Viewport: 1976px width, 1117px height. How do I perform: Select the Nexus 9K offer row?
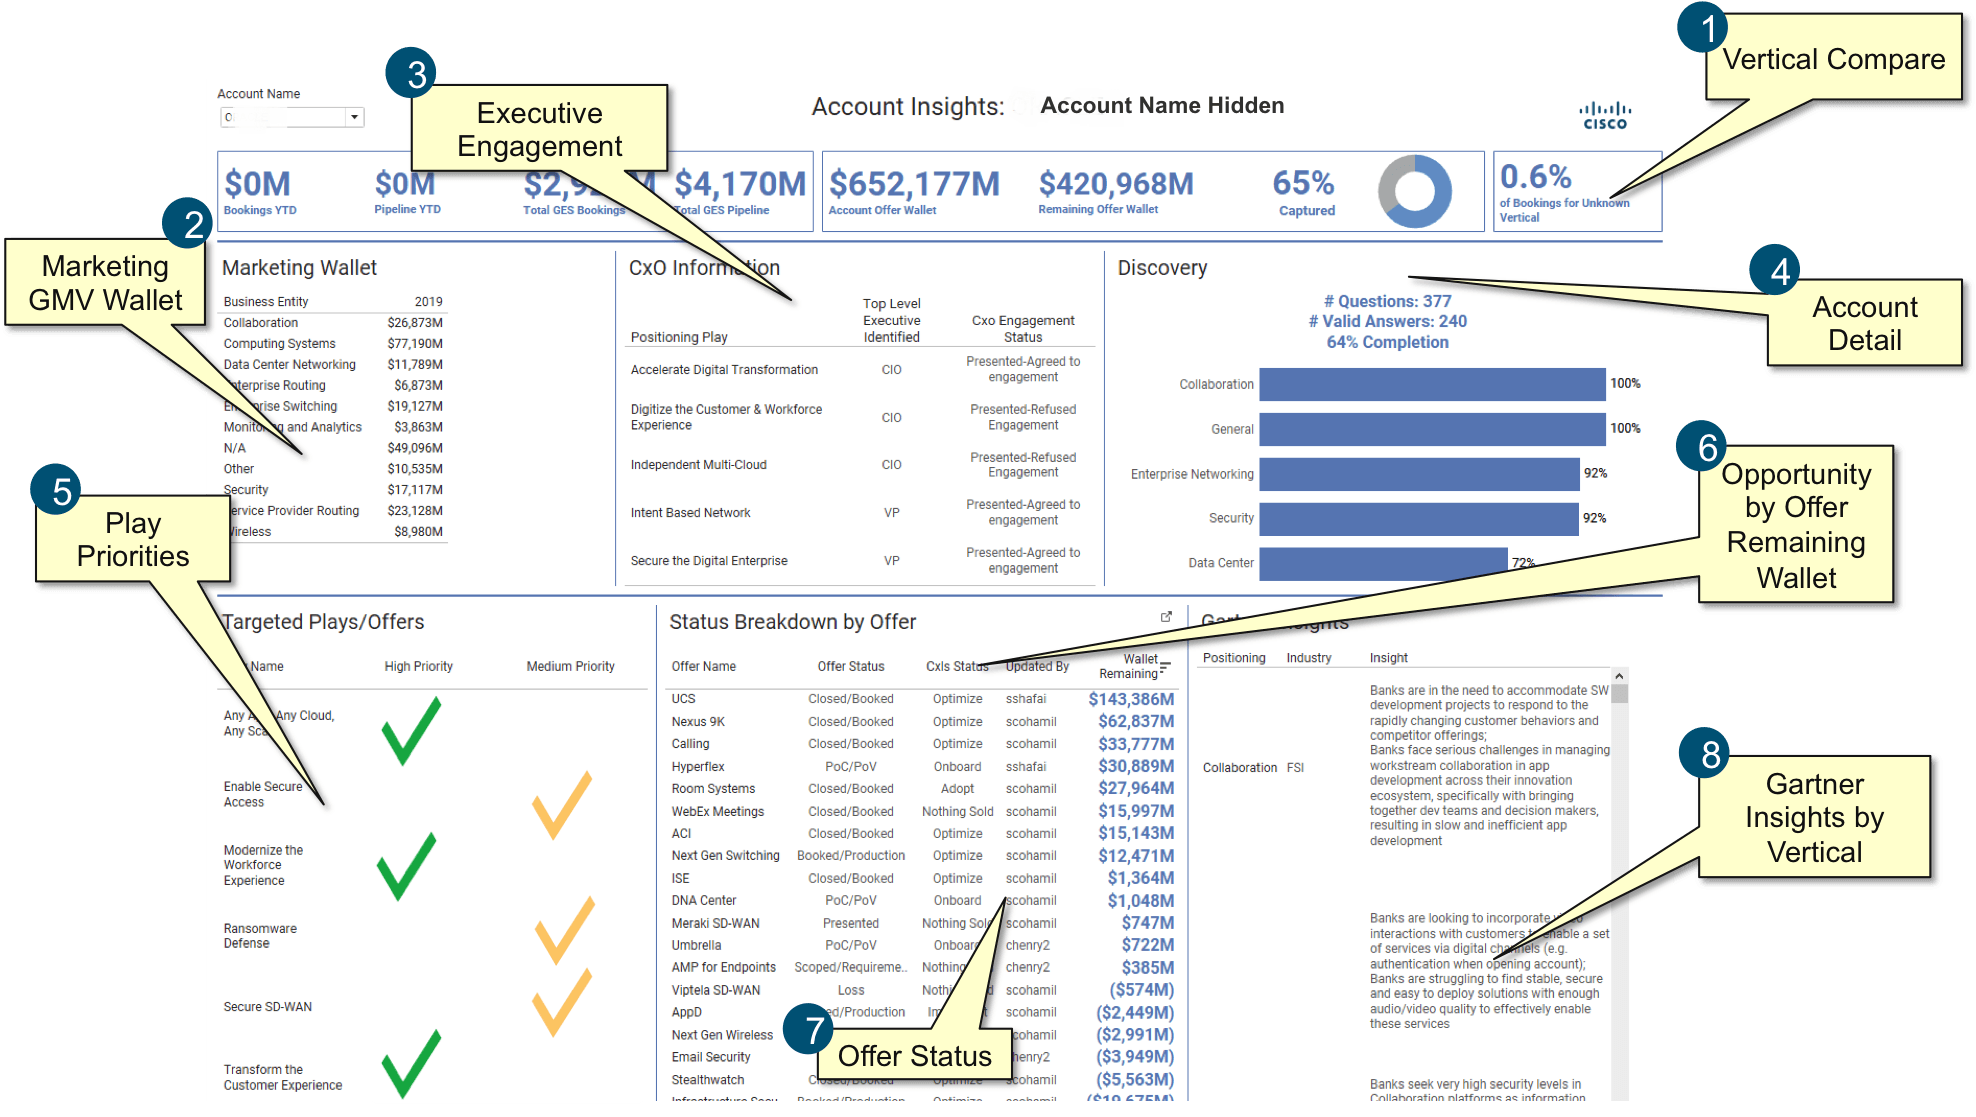pos(922,722)
